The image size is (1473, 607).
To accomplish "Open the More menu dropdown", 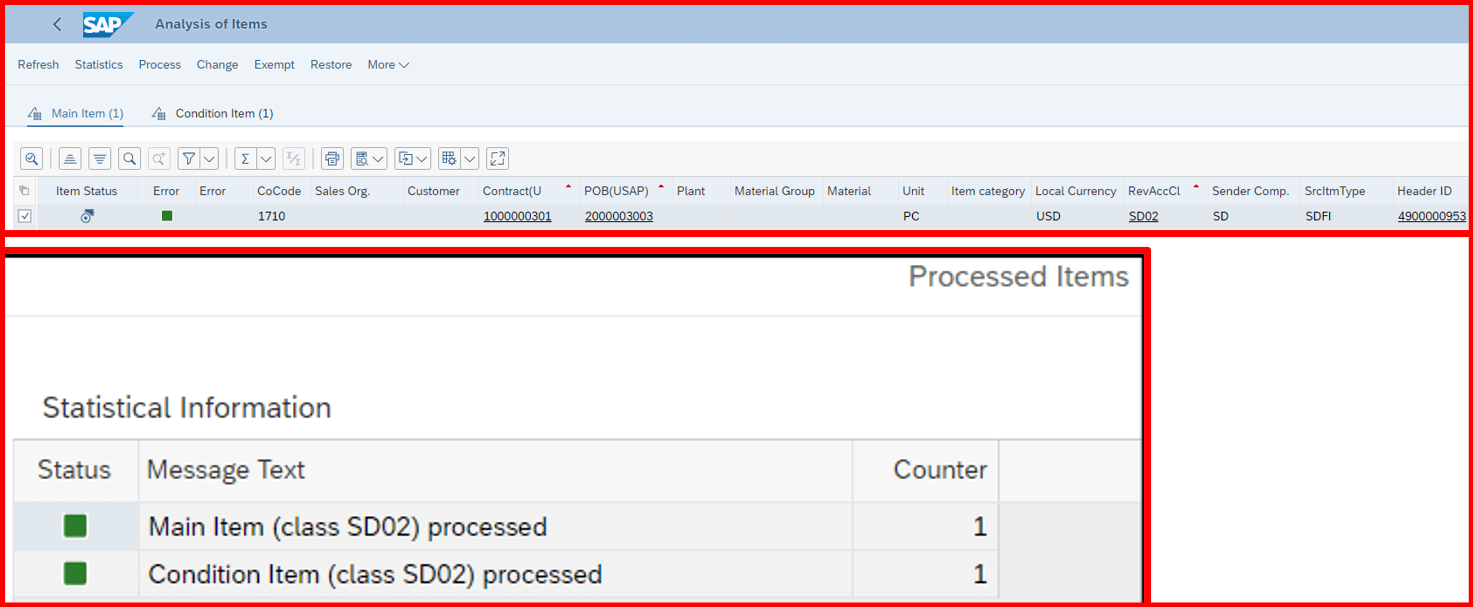I will coord(388,64).
